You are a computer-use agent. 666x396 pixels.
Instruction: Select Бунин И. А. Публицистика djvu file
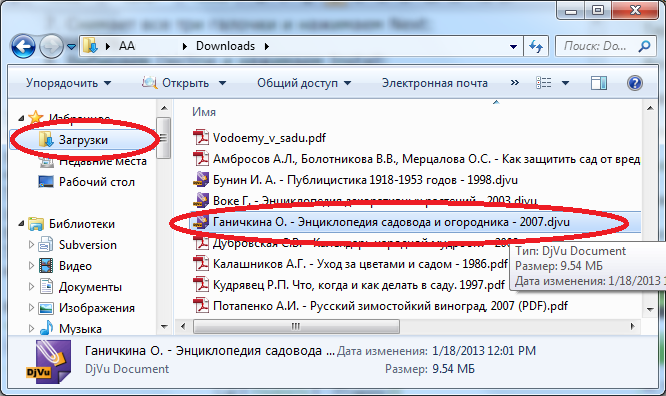pos(365,180)
